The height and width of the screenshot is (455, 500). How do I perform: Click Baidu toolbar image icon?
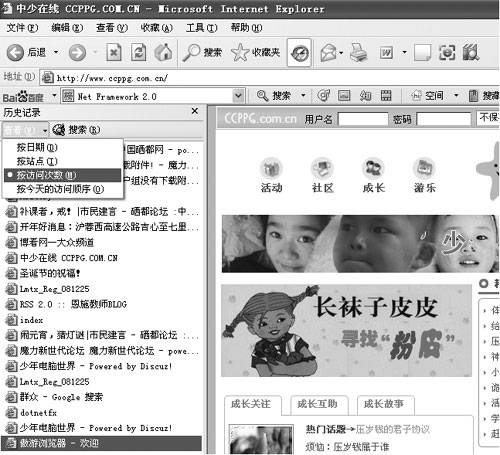[344, 96]
